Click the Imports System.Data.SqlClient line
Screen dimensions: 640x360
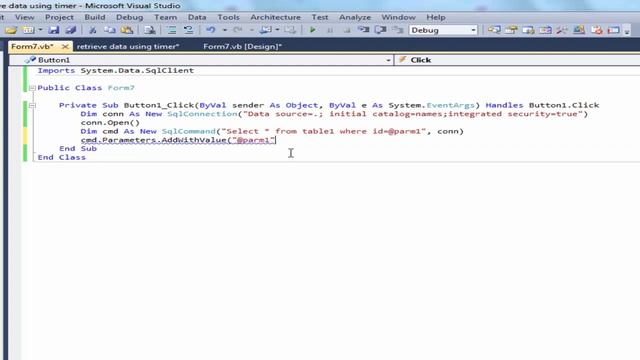(116, 71)
